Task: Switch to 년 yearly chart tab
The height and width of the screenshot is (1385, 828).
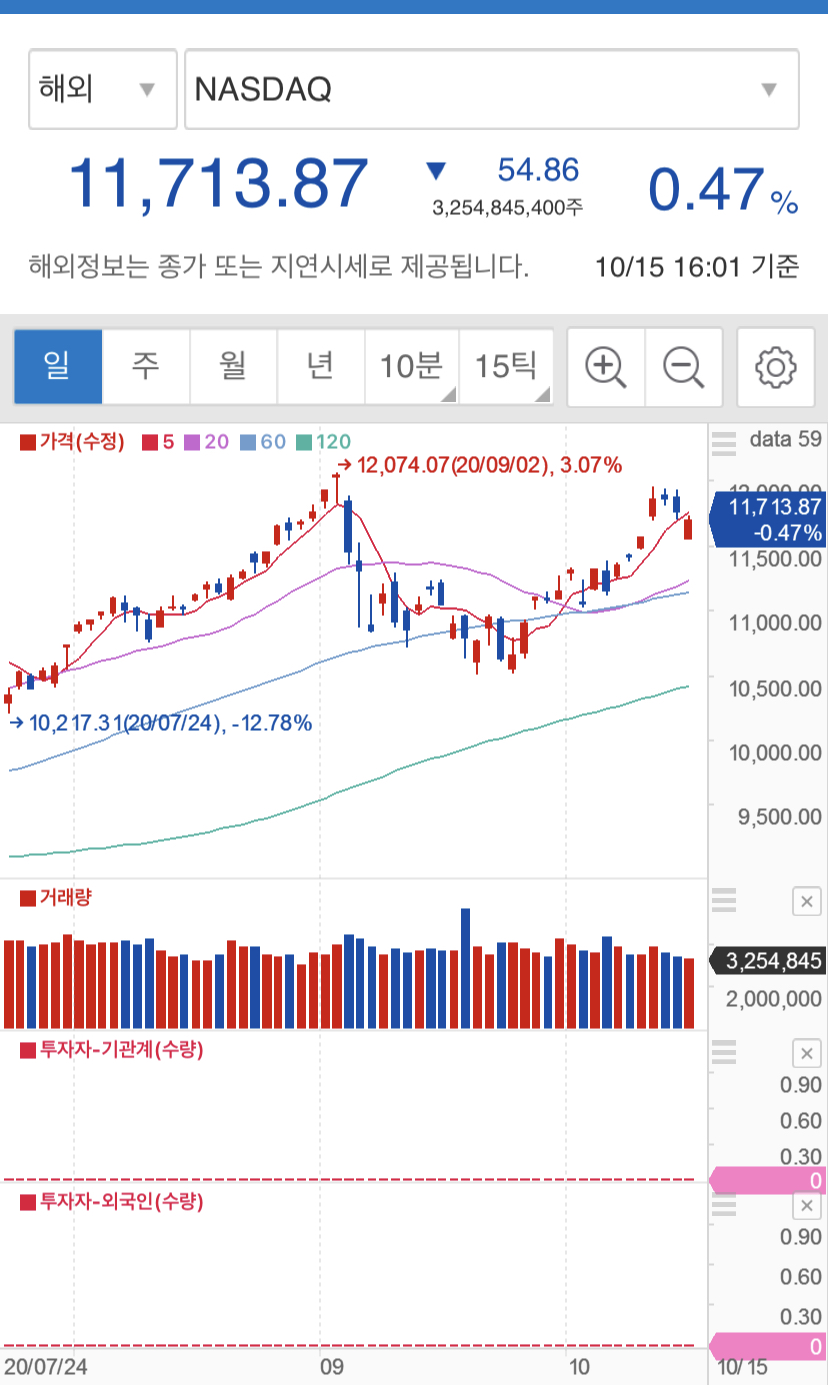Action: click(320, 366)
